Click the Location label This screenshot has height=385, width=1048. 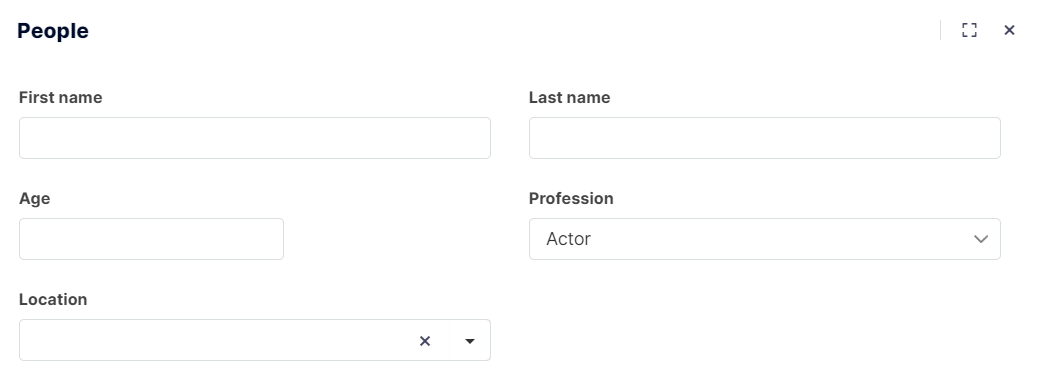point(53,299)
